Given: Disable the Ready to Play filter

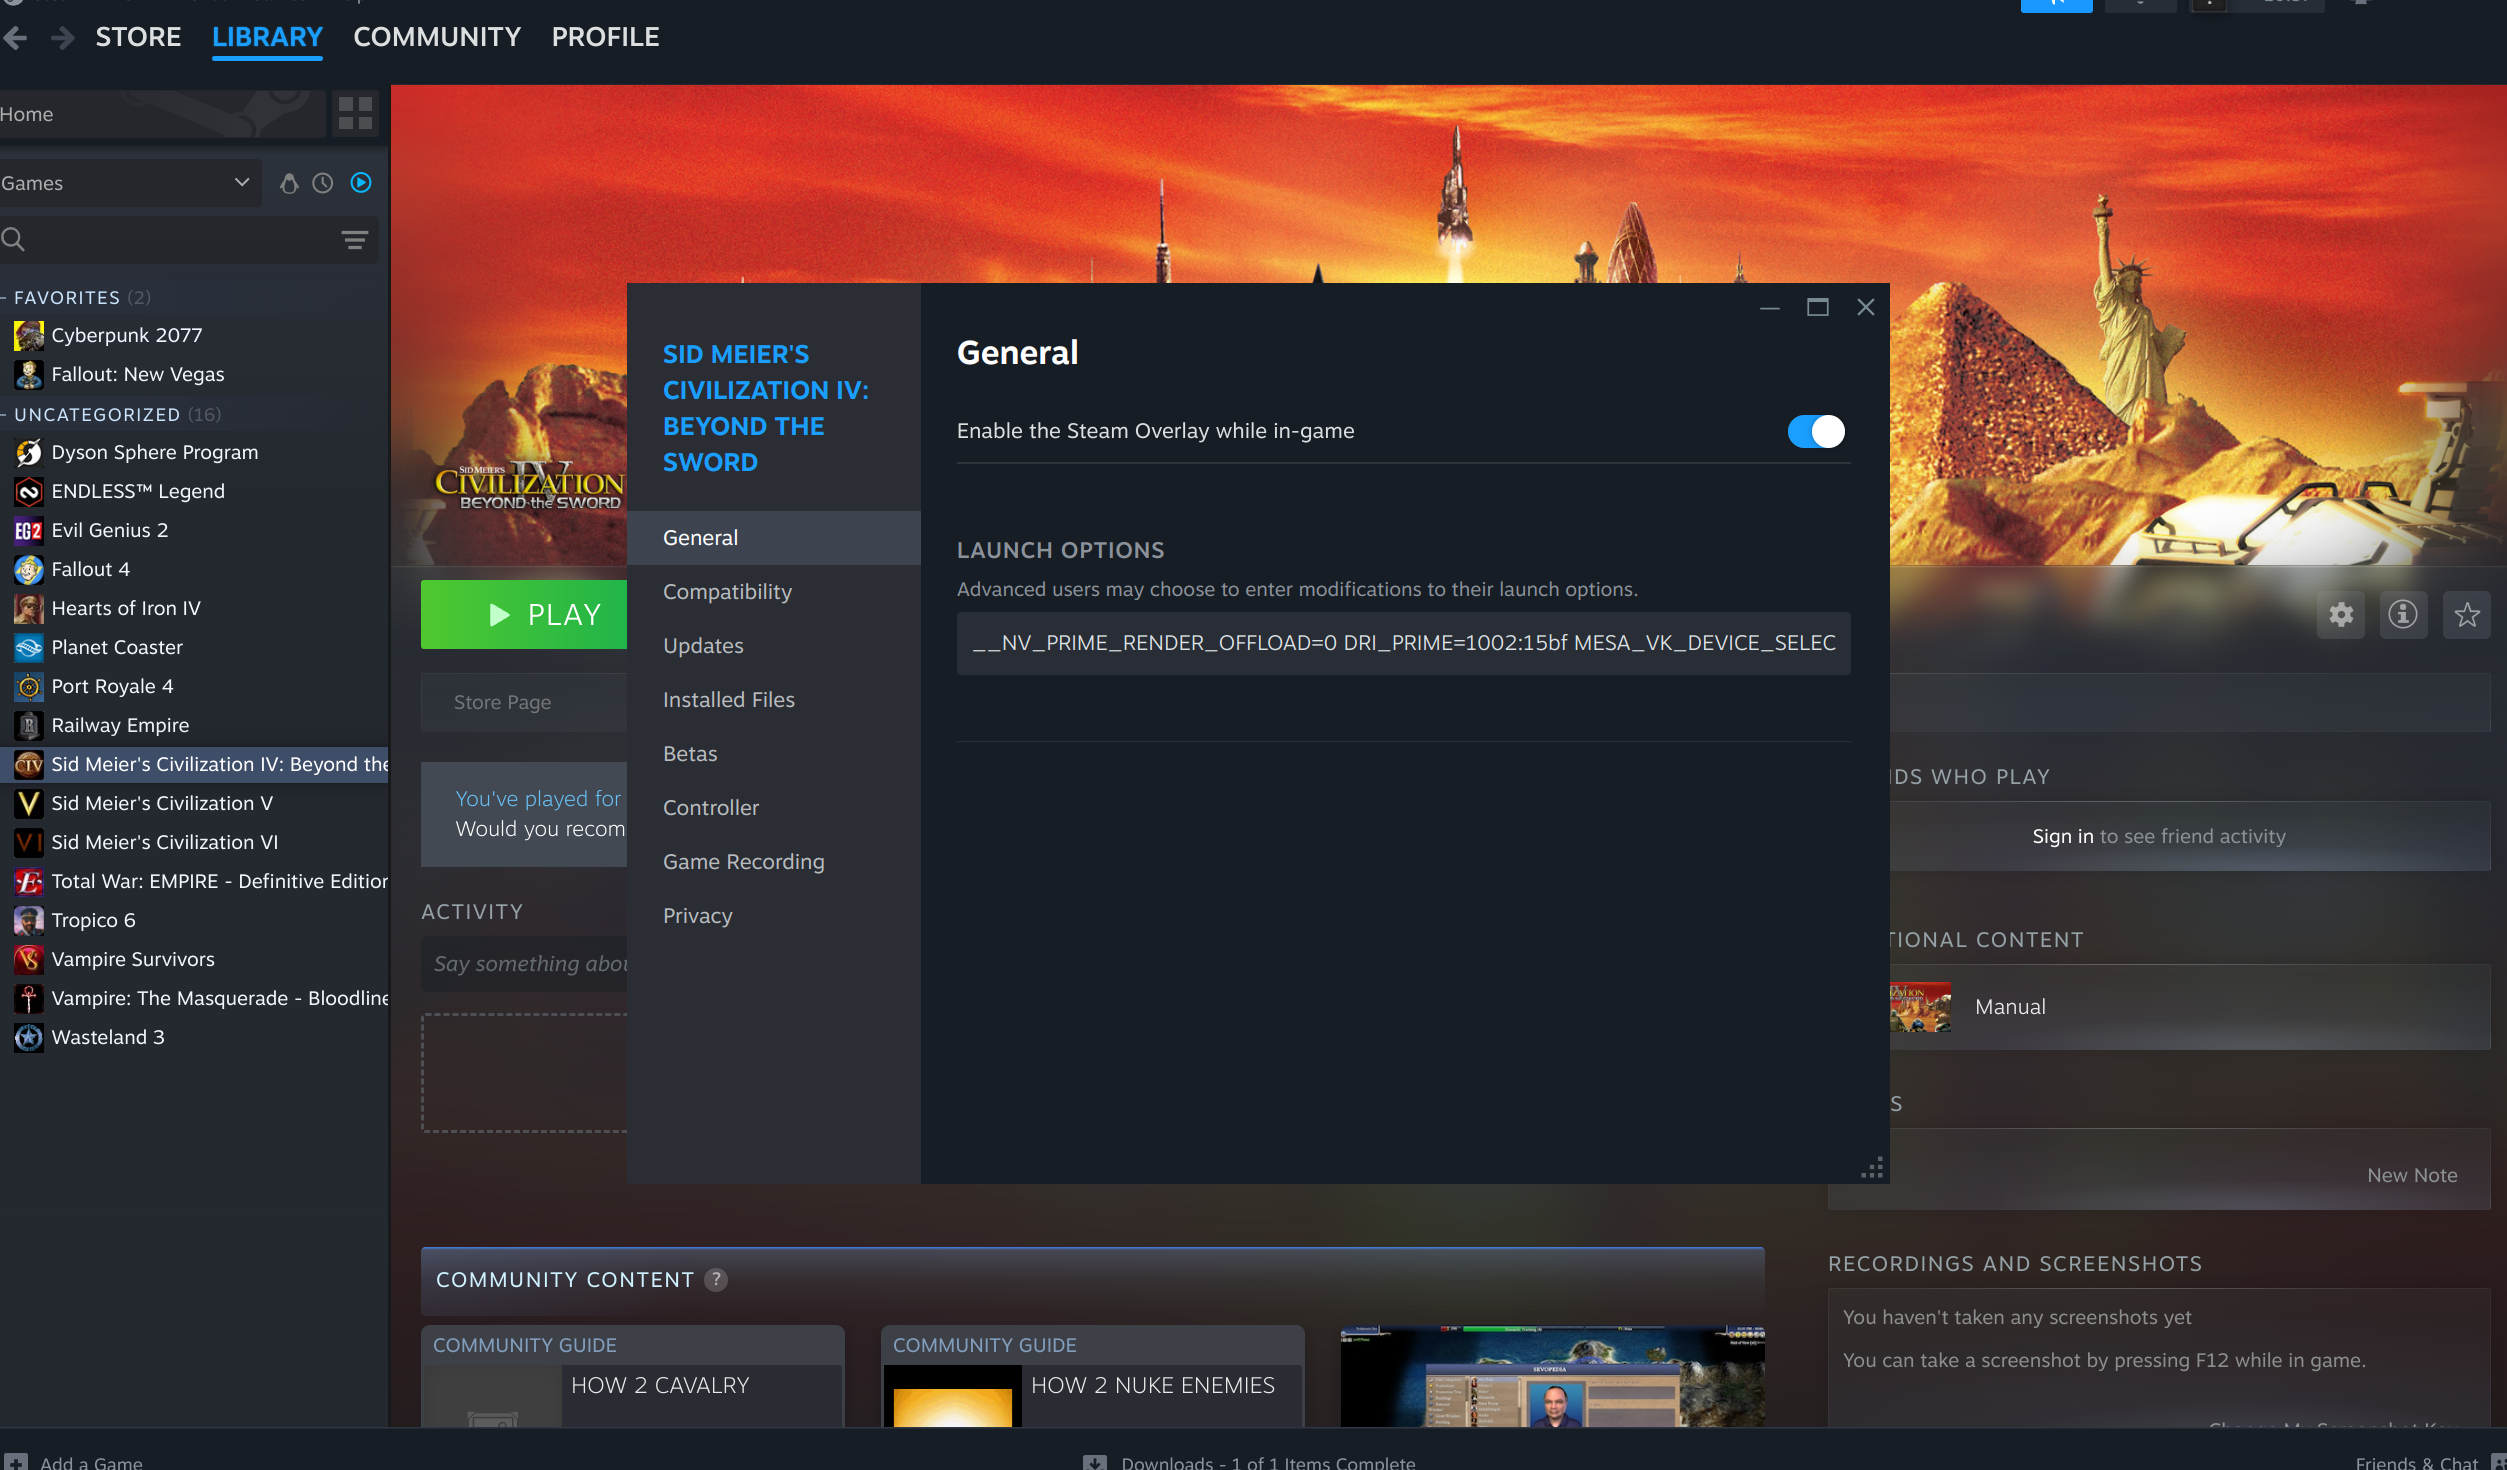Looking at the screenshot, I should pyautogui.click(x=360, y=183).
